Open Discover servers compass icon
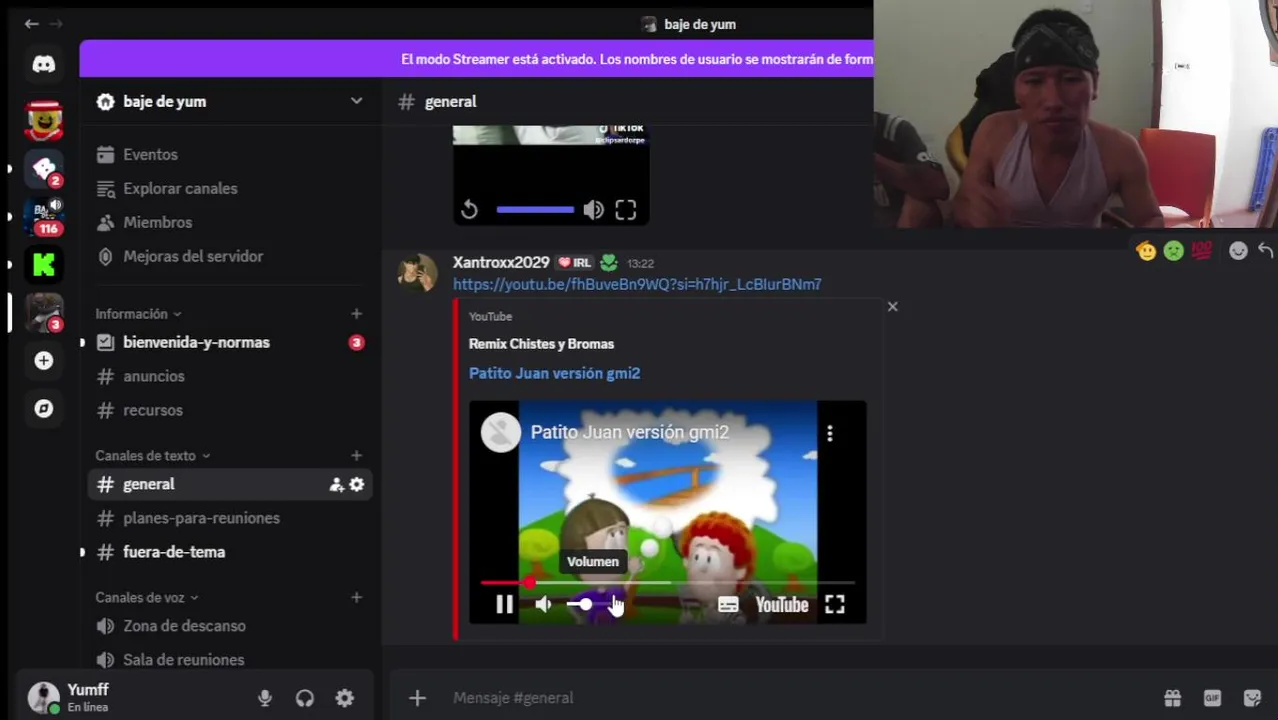The width and height of the screenshot is (1278, 720). pos(43,408)
